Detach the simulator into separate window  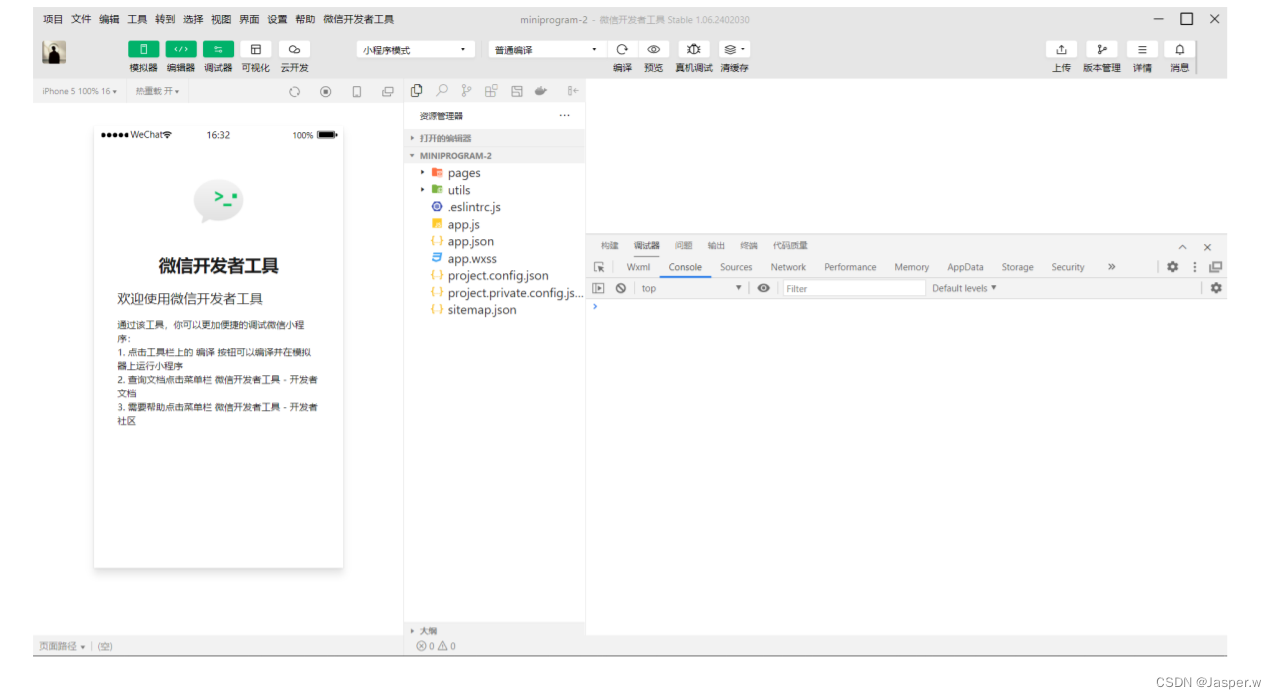point(388,92)
